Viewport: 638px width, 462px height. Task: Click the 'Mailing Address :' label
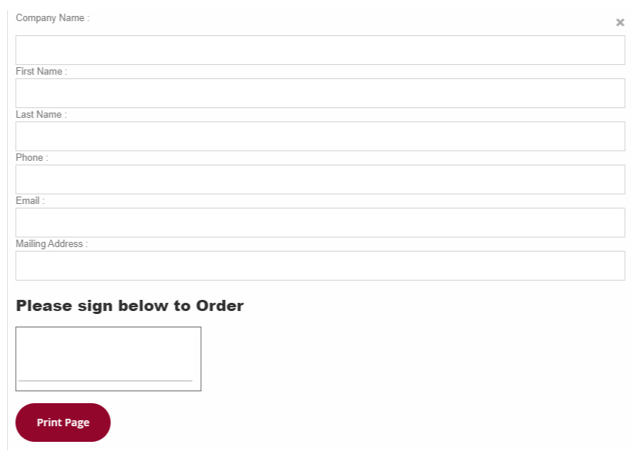pos(52,244)
